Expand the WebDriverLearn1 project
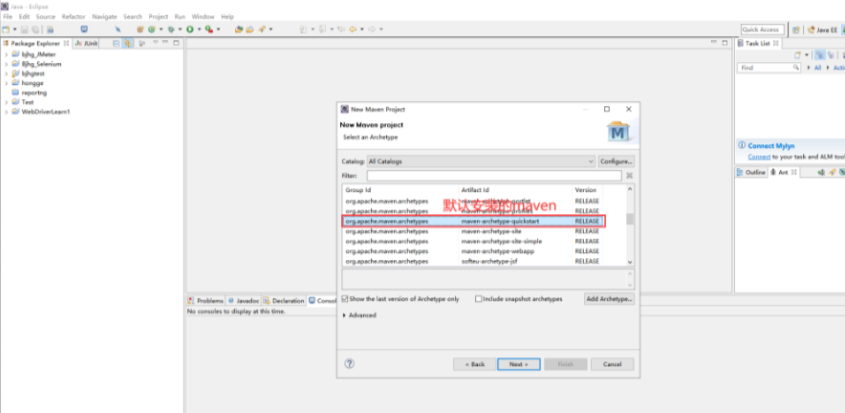The height and width of the screenshot is (413, 845). [x=6, y=112]
